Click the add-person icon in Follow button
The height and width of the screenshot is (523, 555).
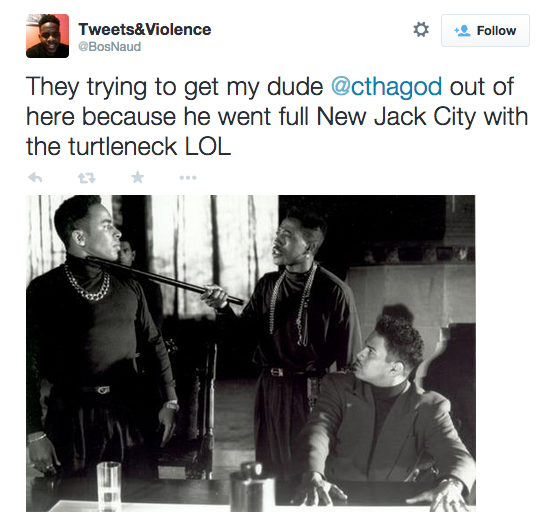pos(462,31)
